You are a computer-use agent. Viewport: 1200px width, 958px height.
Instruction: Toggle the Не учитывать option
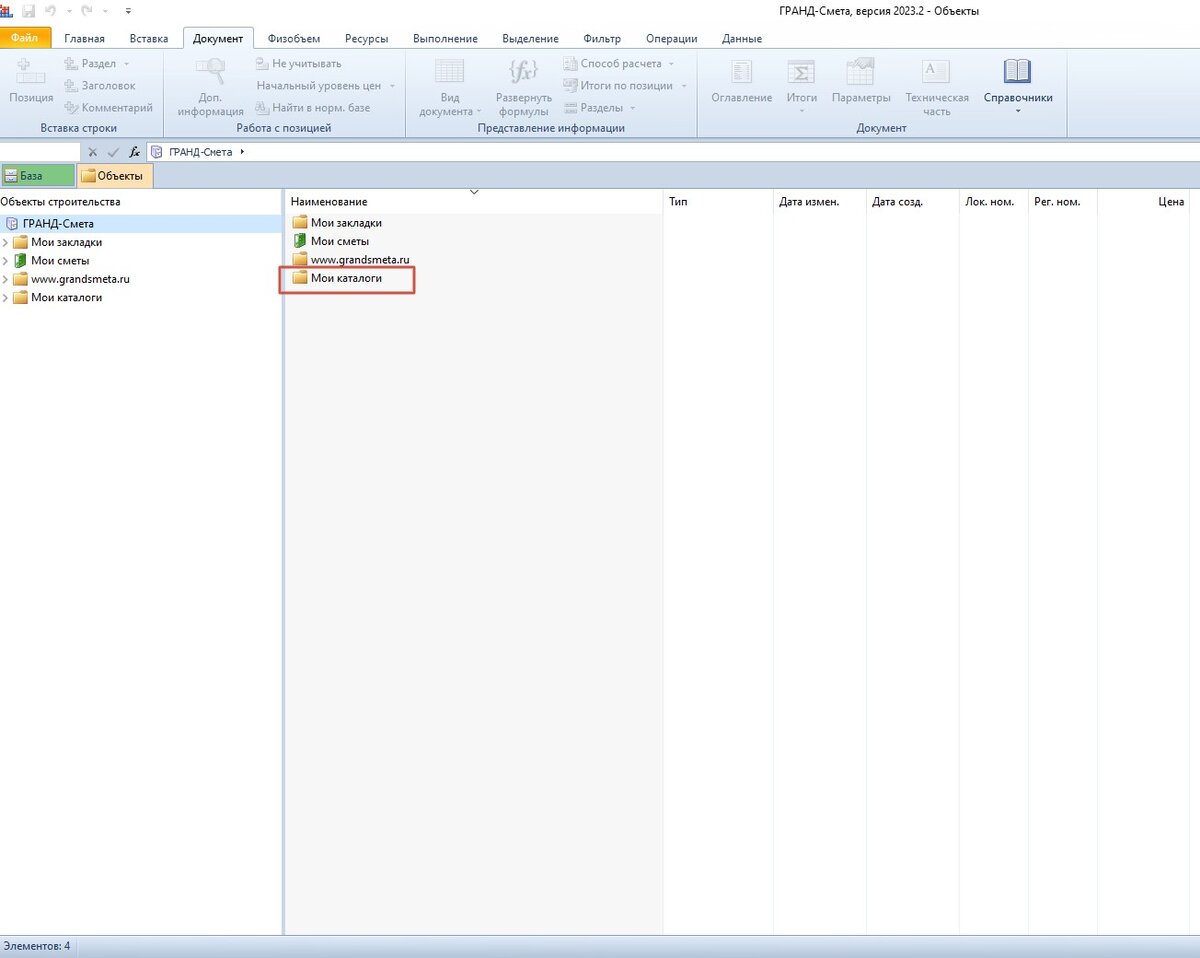coord(298,63)
